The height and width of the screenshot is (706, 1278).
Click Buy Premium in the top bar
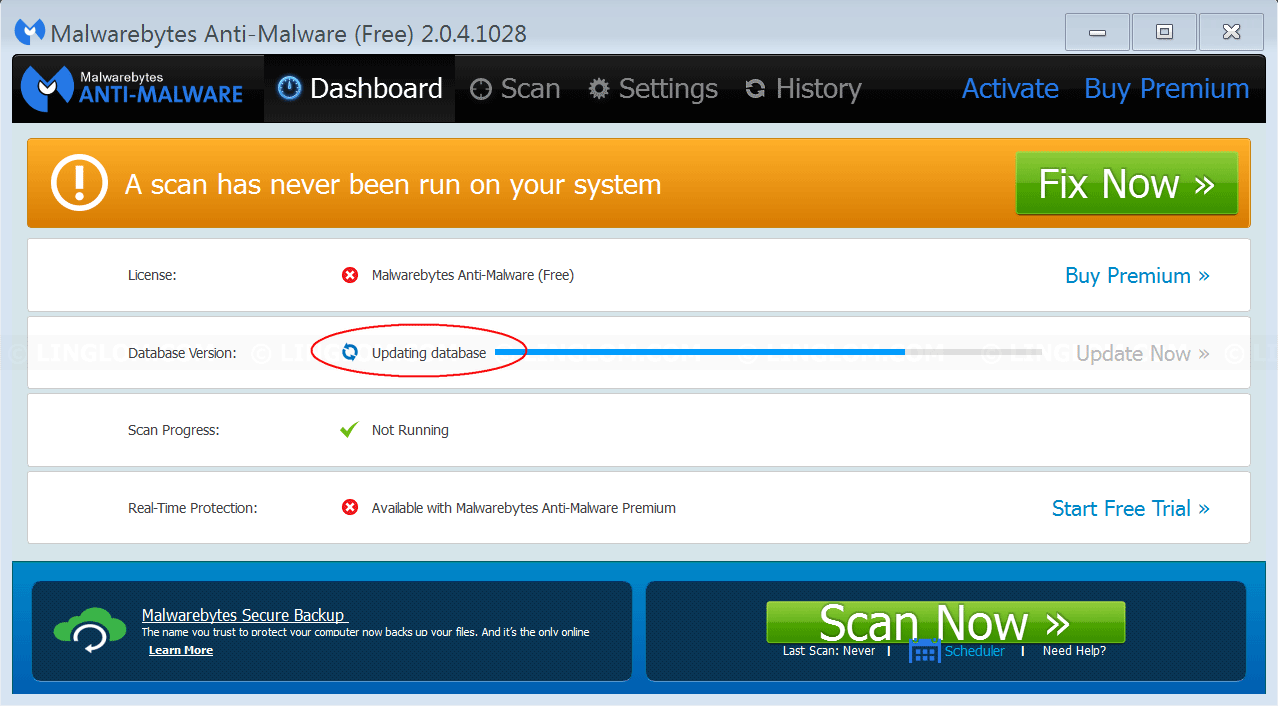1166,89
